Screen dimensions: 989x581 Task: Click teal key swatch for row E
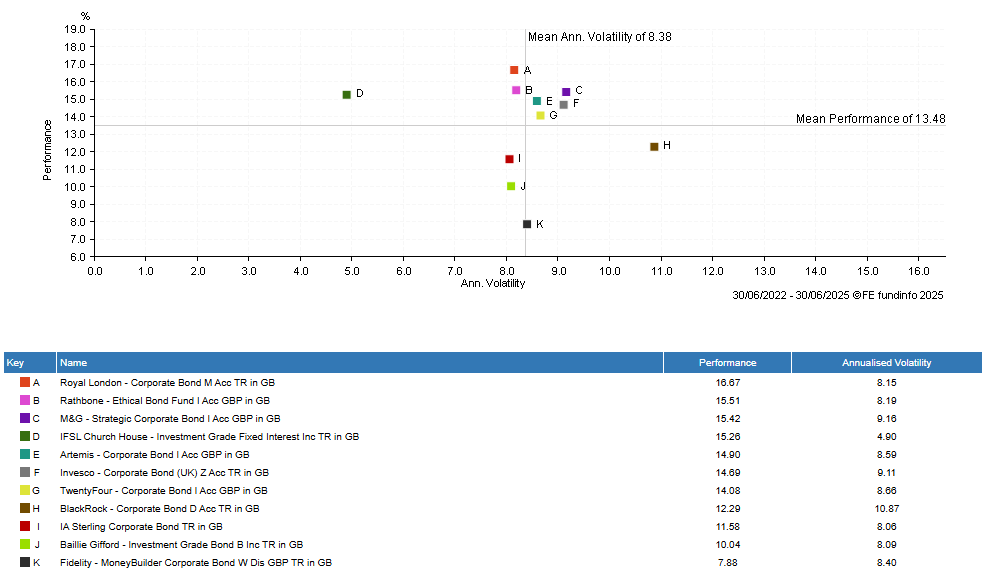point(25,454)
